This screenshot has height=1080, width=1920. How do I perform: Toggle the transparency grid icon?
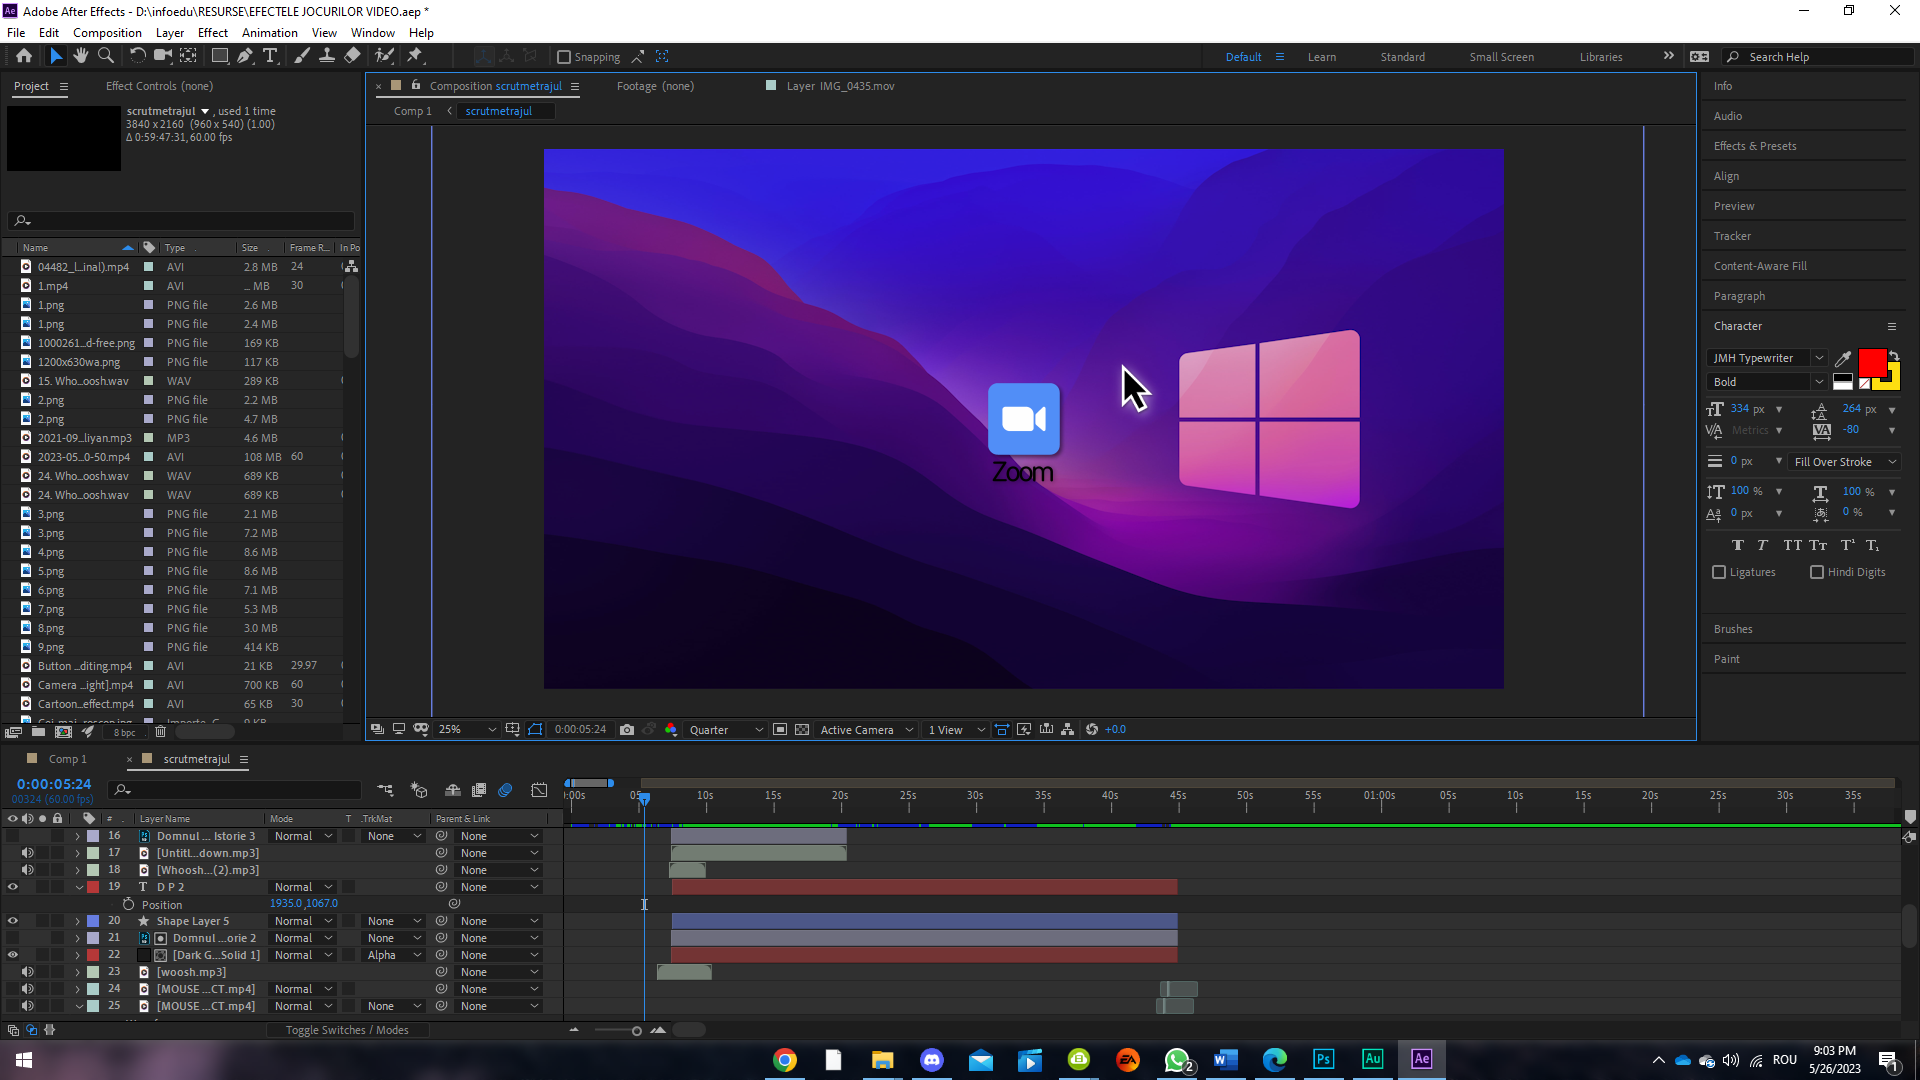tap(802, 730)
